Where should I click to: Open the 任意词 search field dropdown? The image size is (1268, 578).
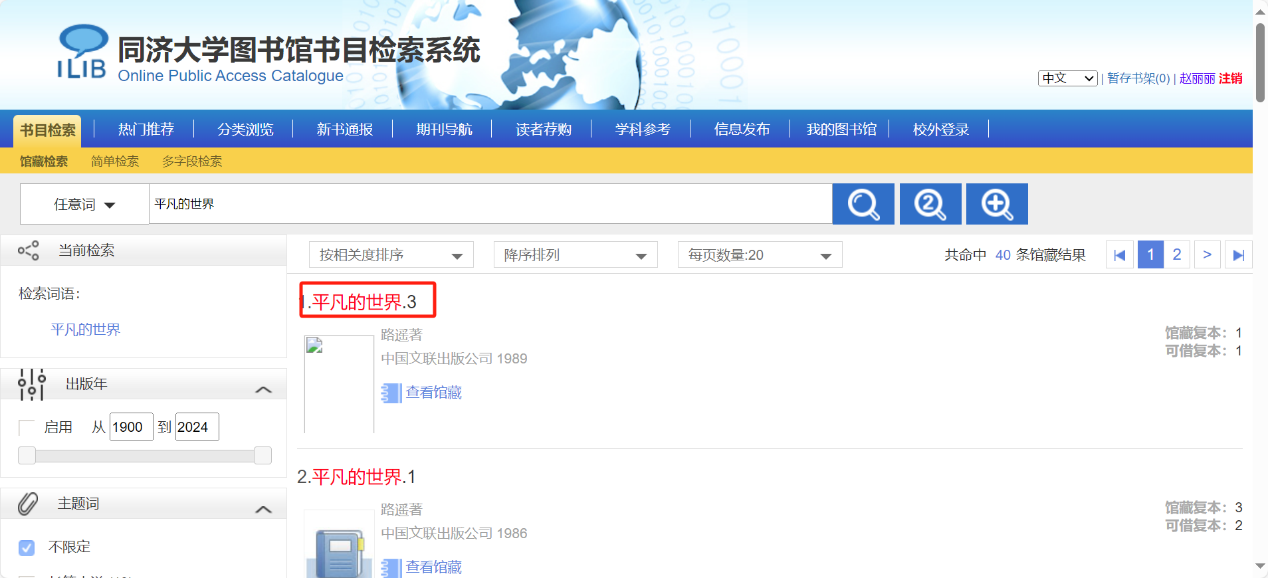coord(85,204)
